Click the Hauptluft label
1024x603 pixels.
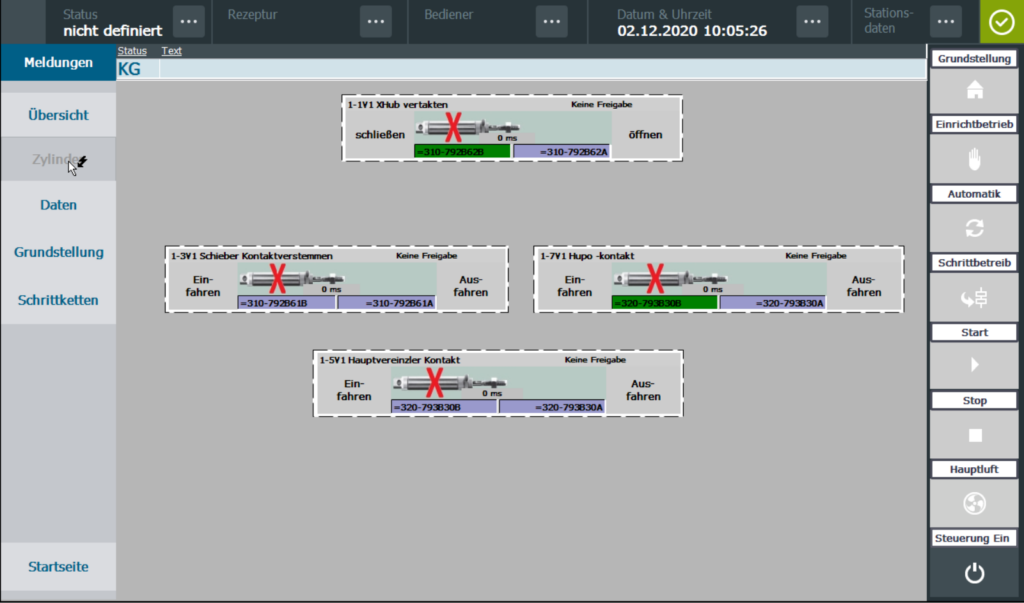pos(974,469)
